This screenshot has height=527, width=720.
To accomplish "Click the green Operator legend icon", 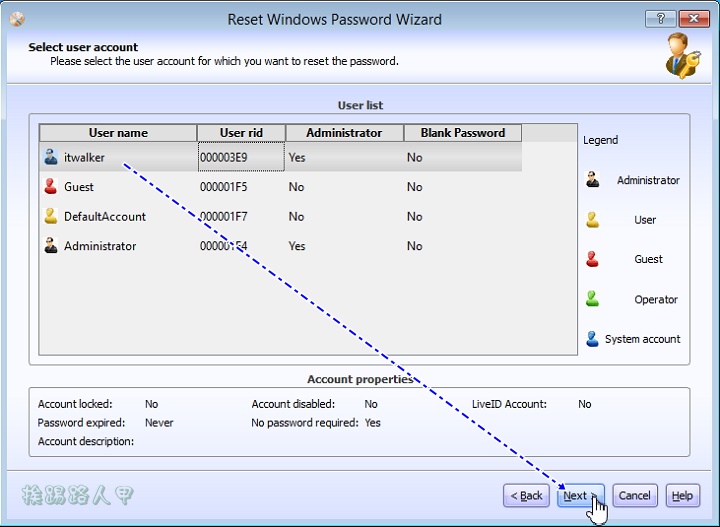I will pos(592,299).
